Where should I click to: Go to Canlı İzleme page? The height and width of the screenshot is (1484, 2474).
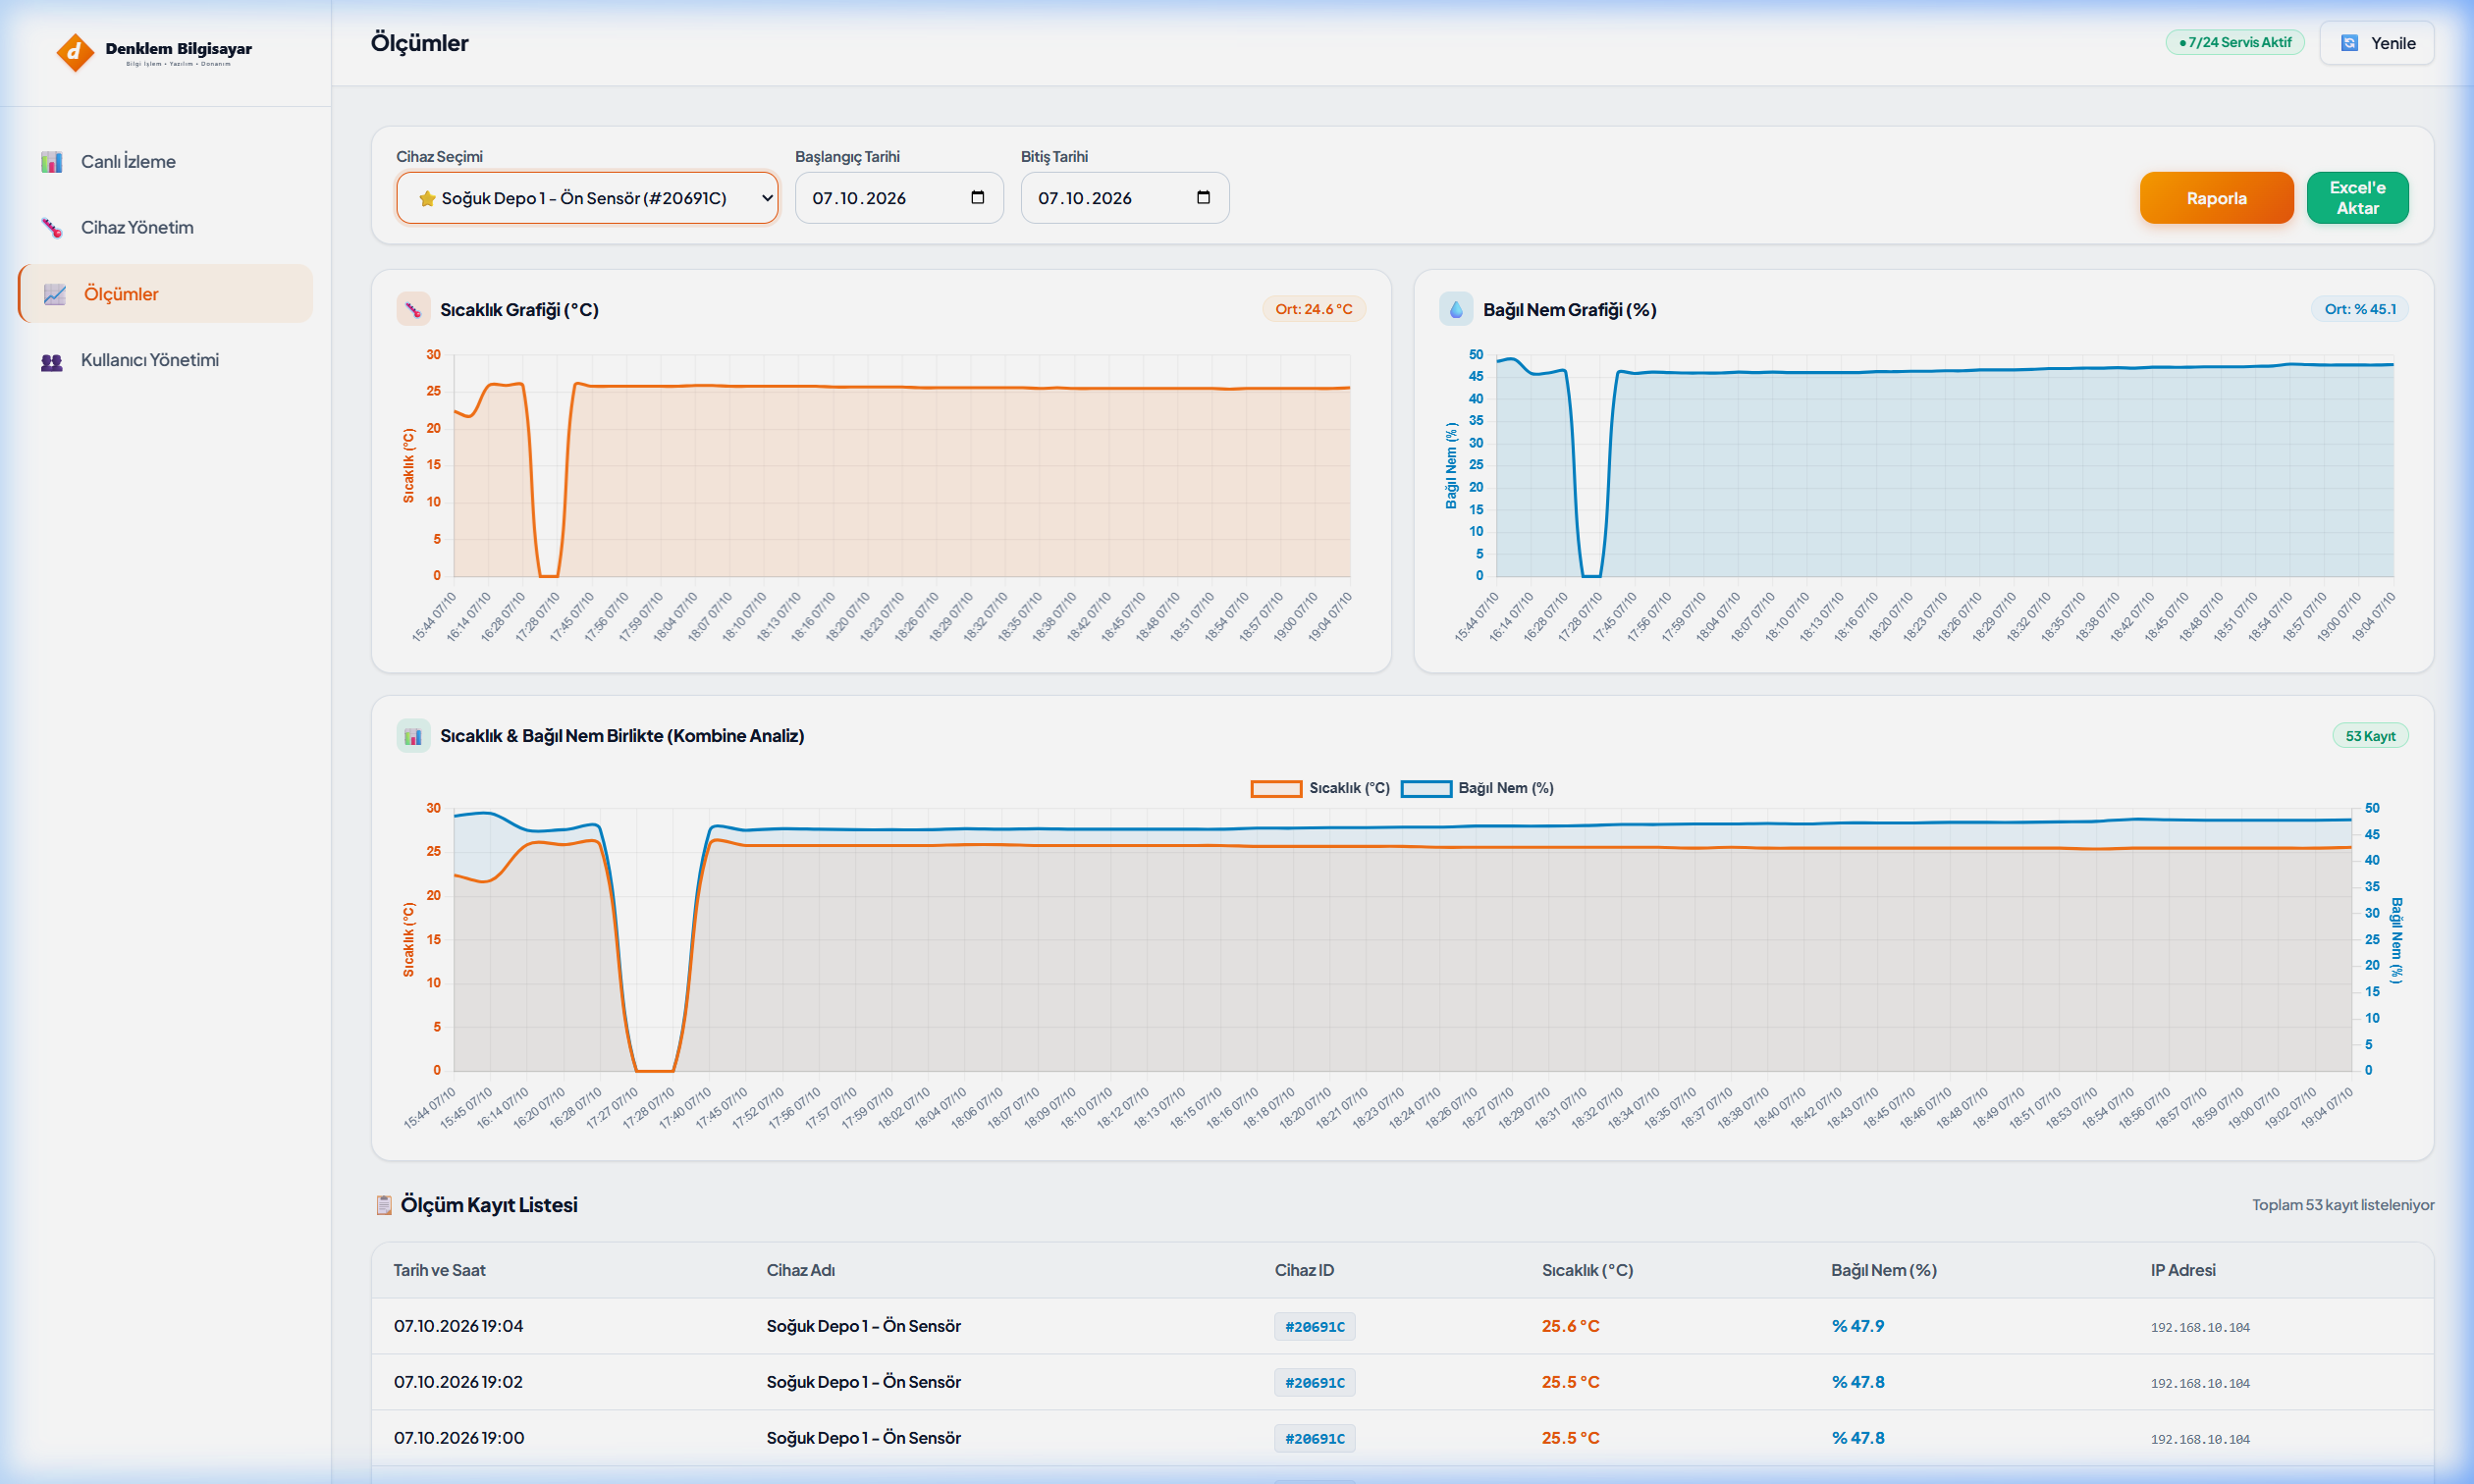[x=166, y=162]
